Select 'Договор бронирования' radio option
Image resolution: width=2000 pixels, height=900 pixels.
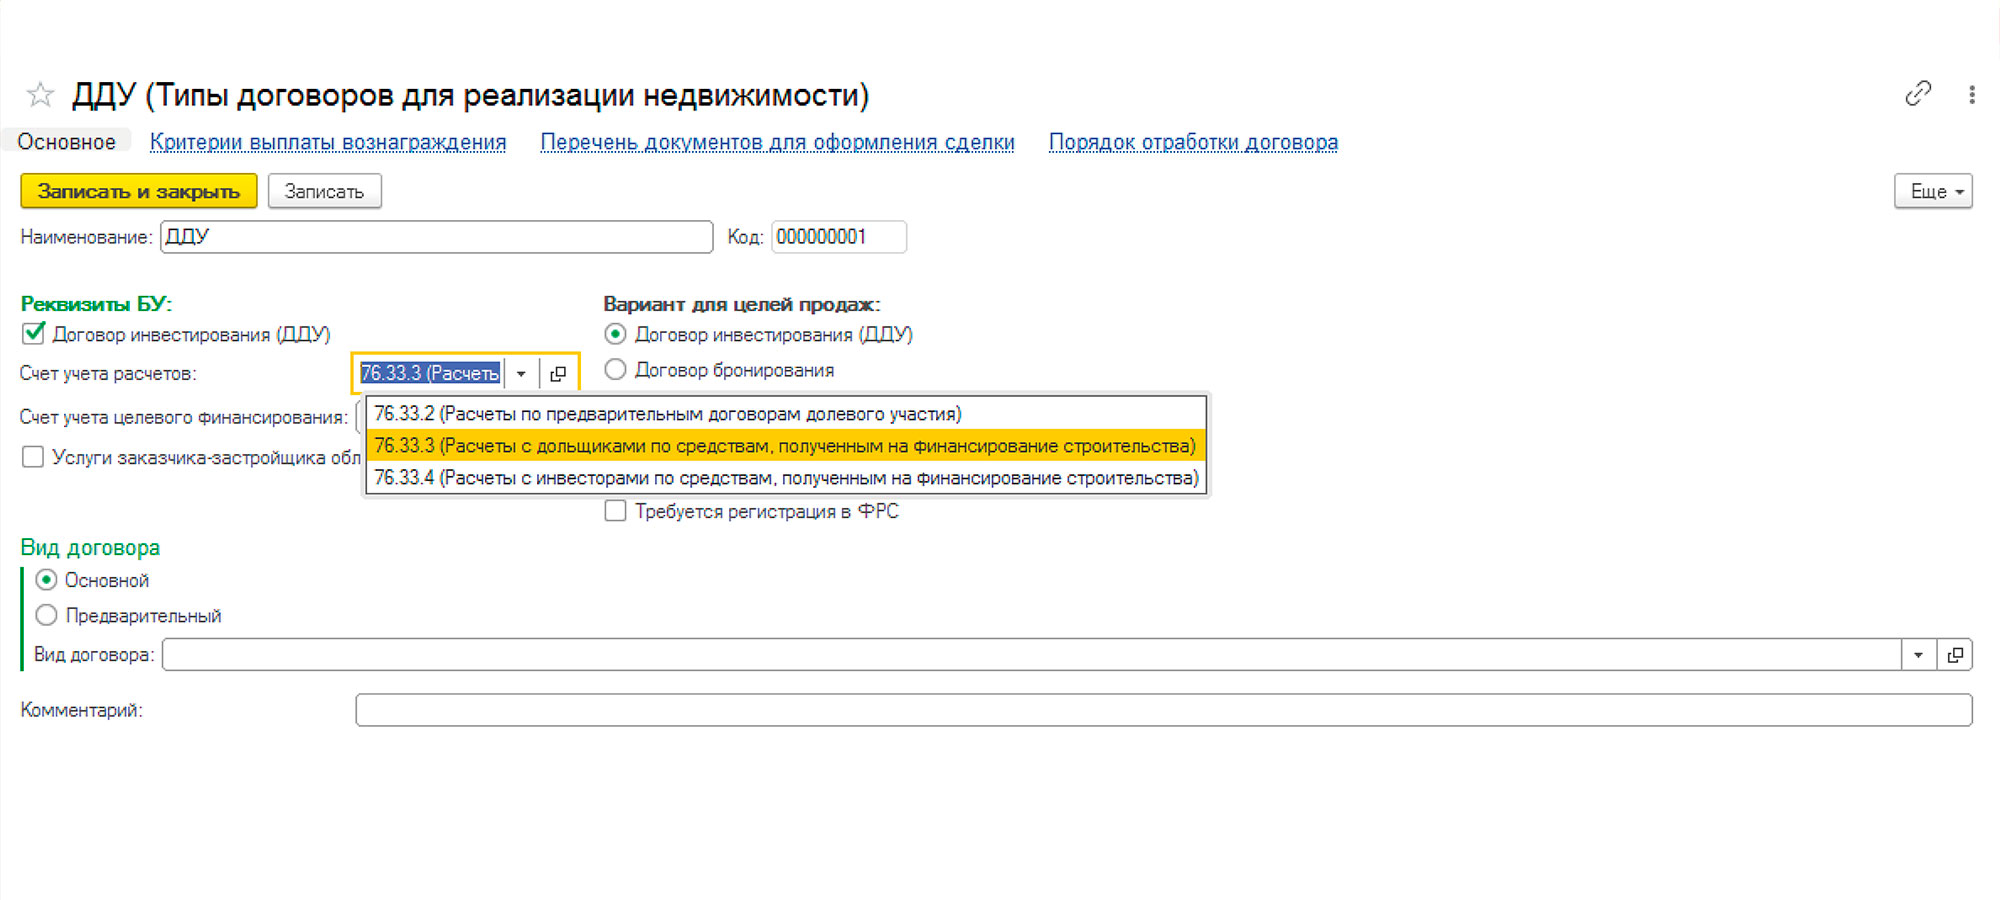pyautogui.click(x=616, y=370)
